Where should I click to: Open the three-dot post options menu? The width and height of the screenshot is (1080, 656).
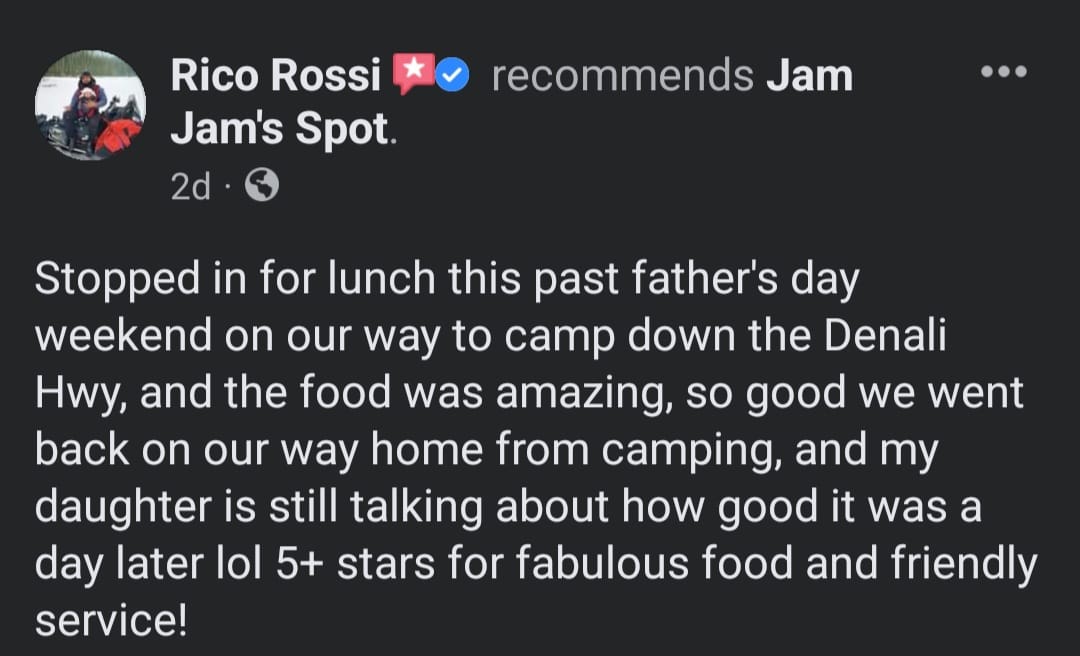tap(1003, 71)
